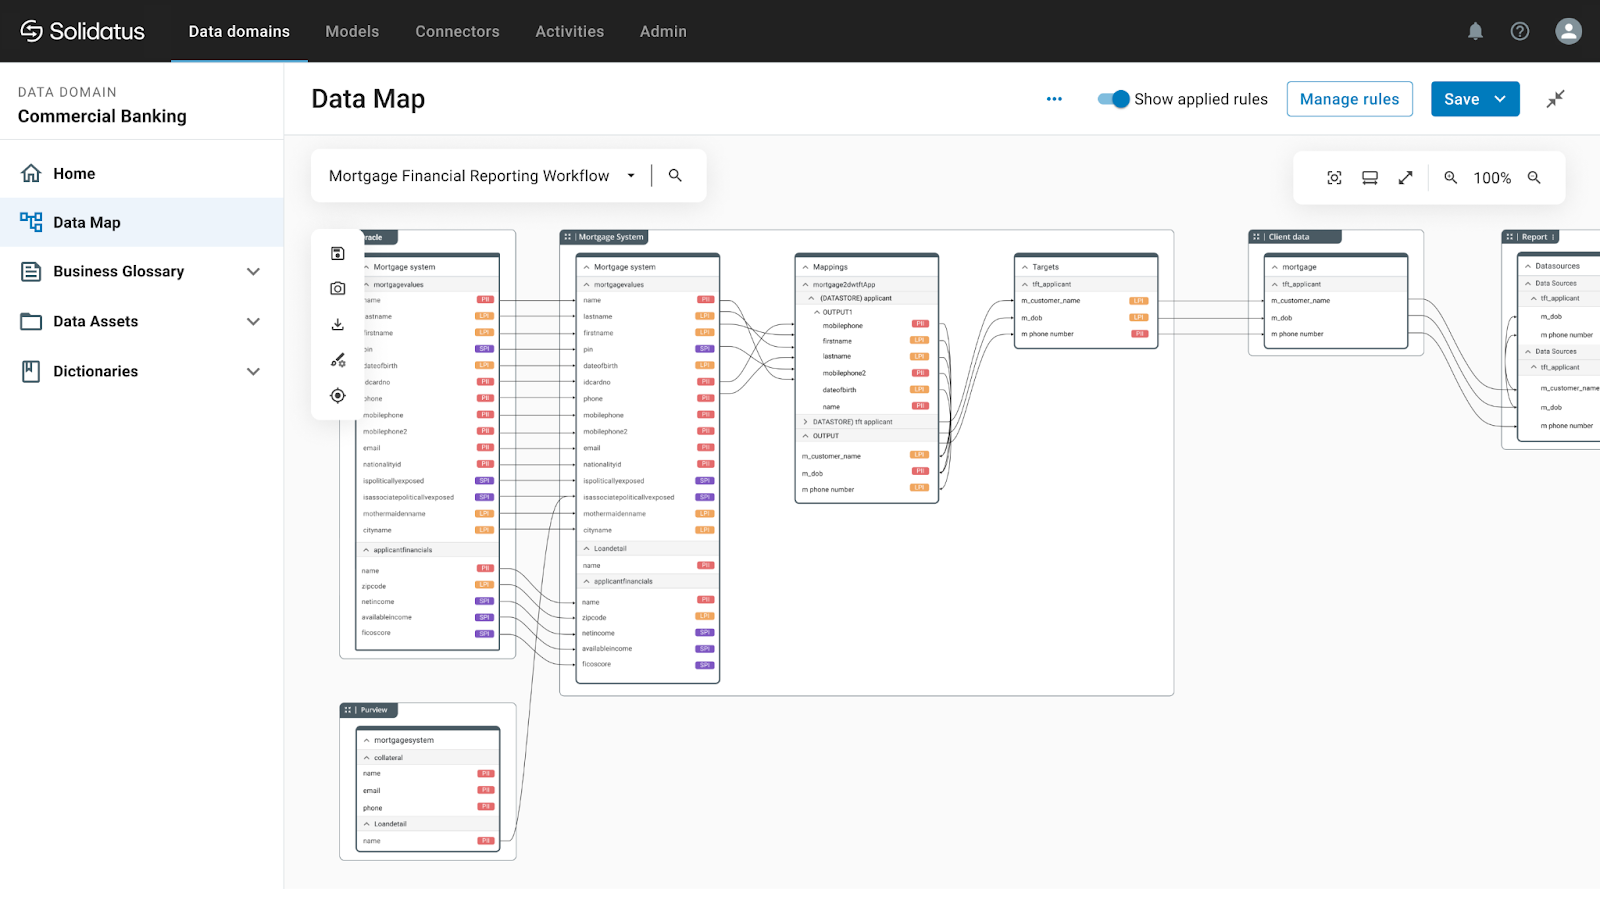Switch to the Connectors tab
The width and height of the screenshot is (1600, 900).
457,31
